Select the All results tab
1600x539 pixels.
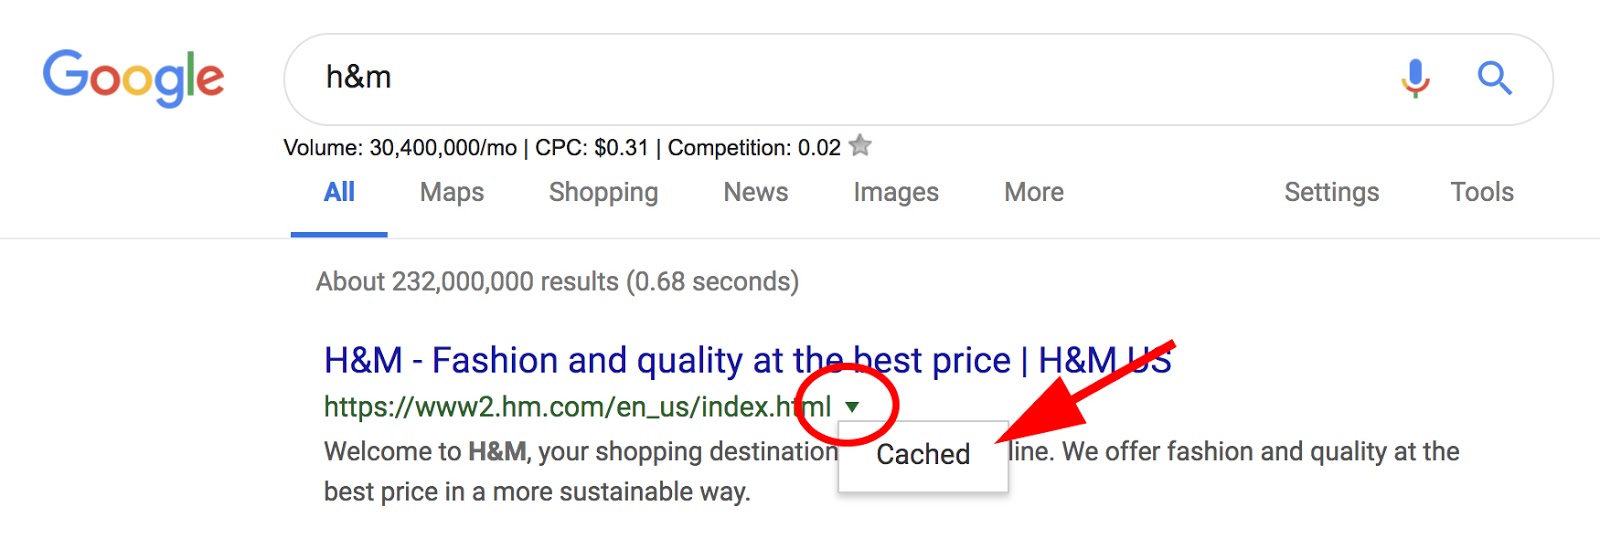coord(339,192)
